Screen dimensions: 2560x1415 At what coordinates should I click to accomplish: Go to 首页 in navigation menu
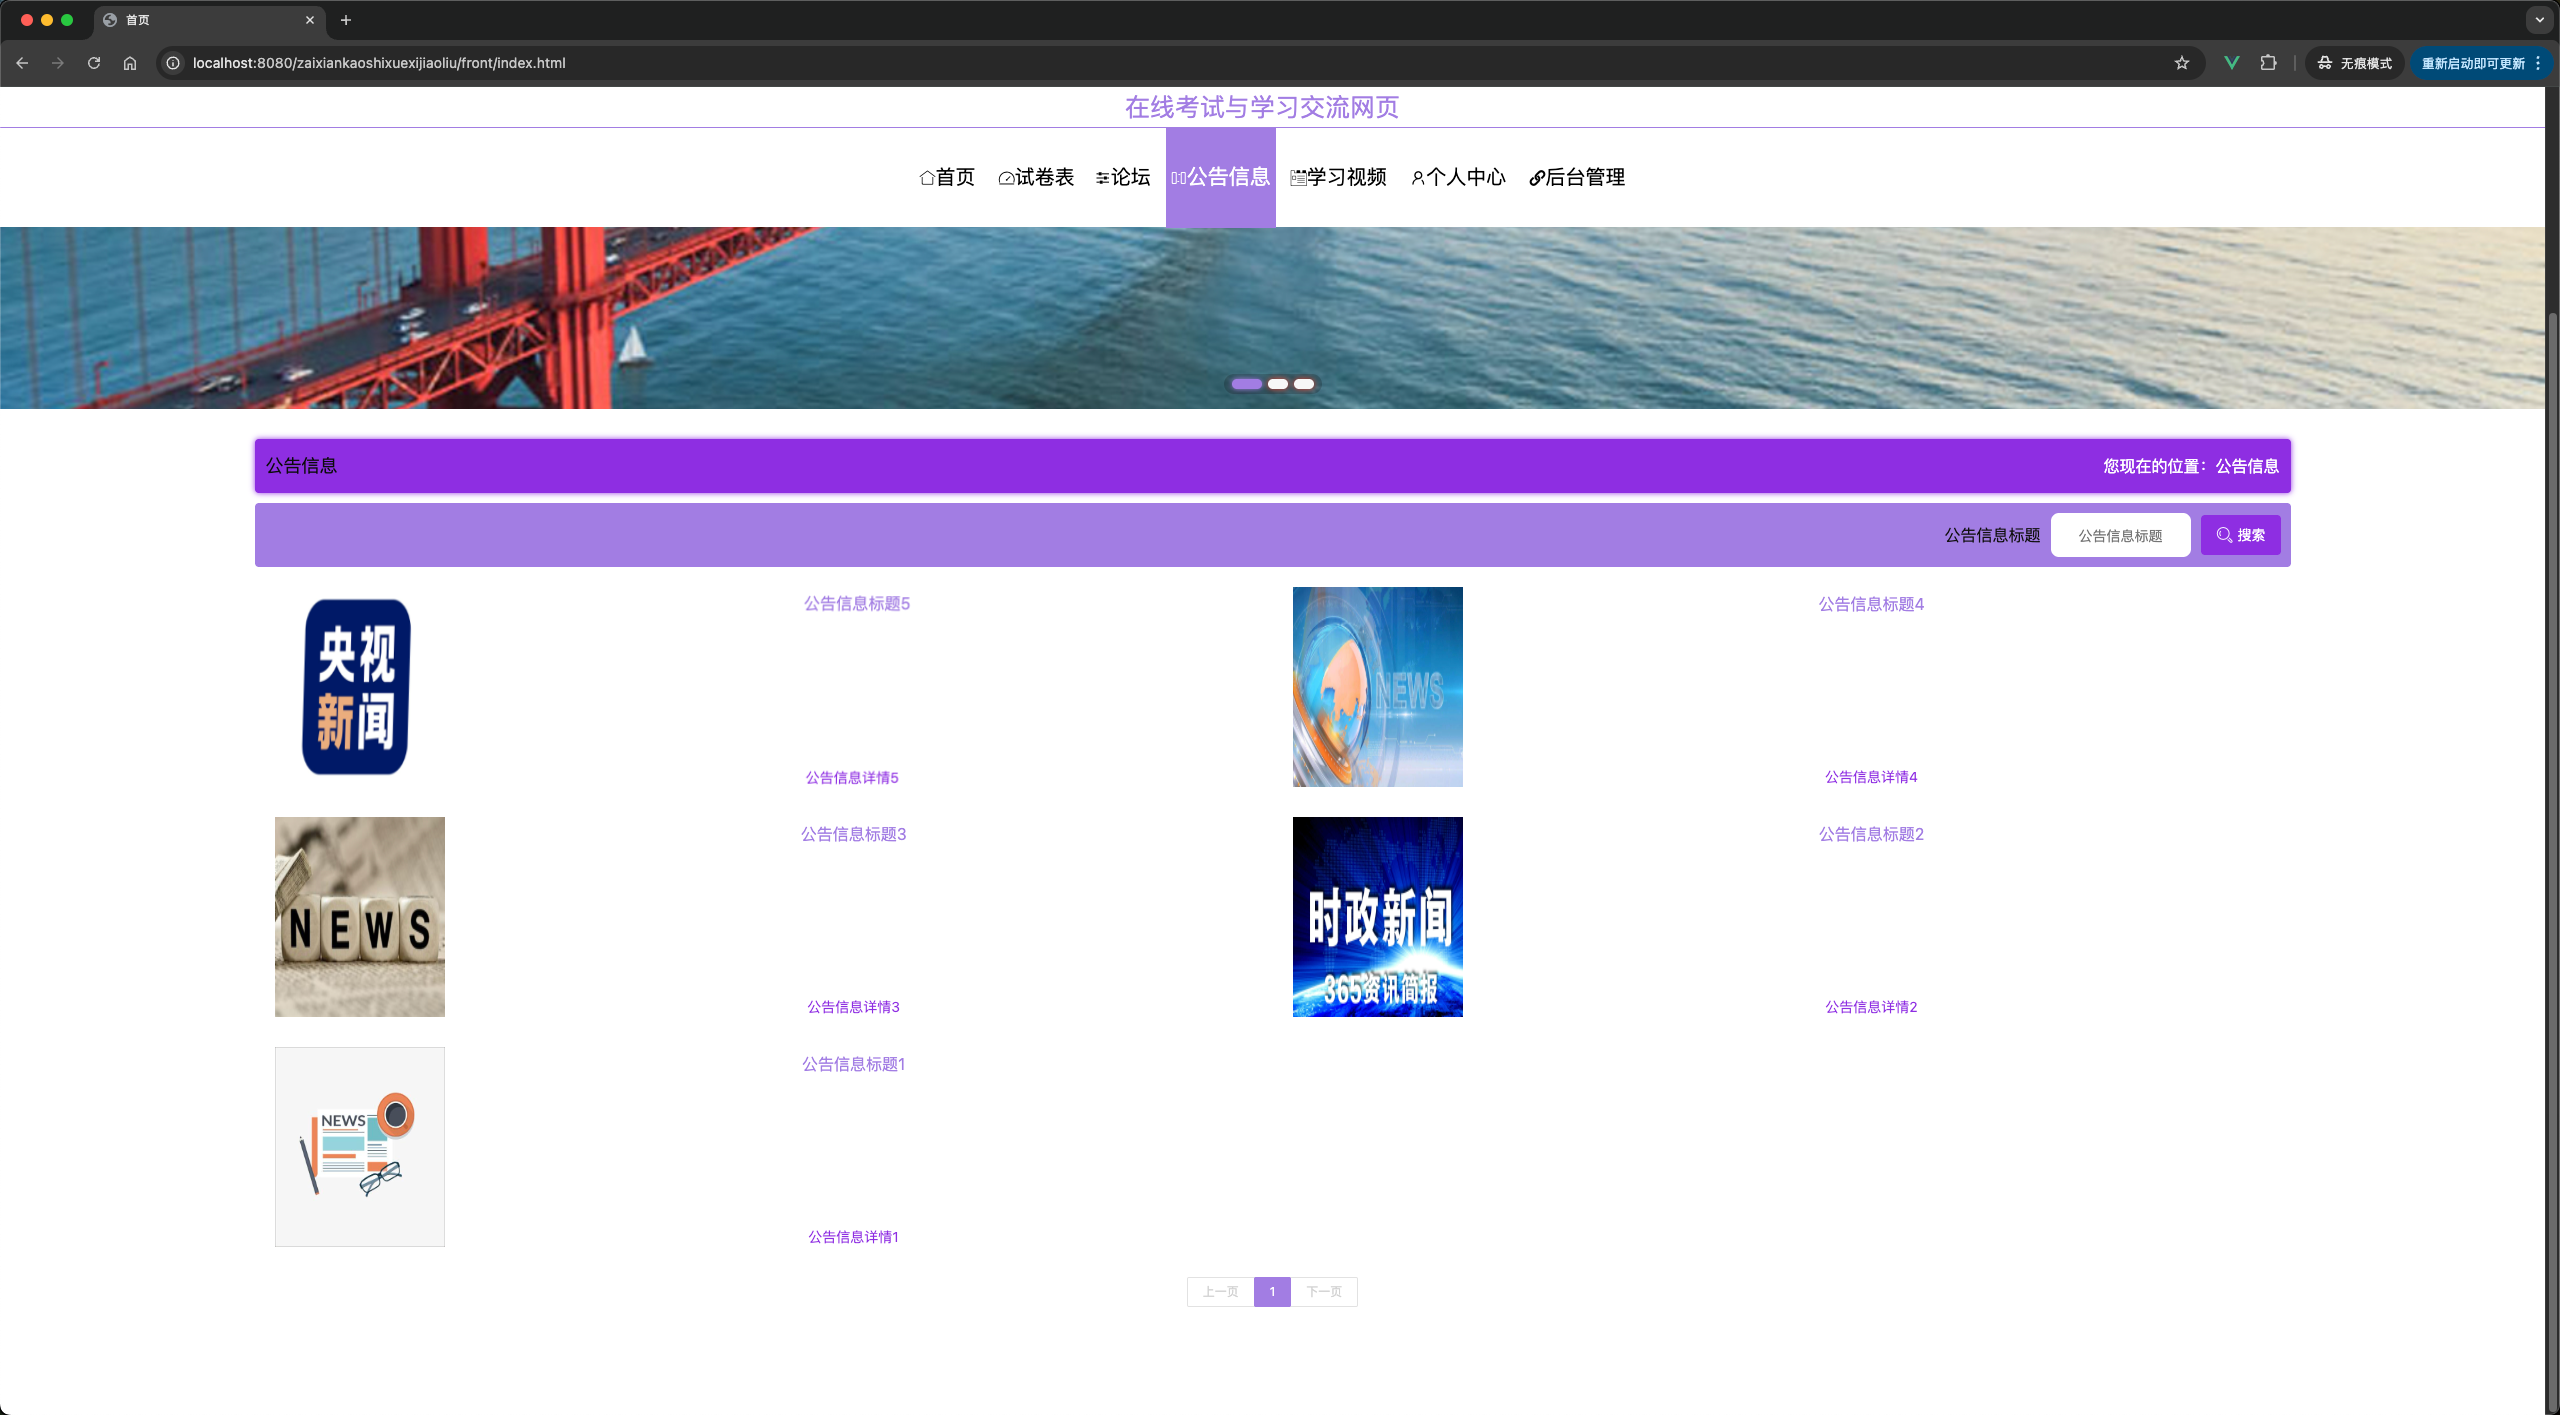click(946, 177)
